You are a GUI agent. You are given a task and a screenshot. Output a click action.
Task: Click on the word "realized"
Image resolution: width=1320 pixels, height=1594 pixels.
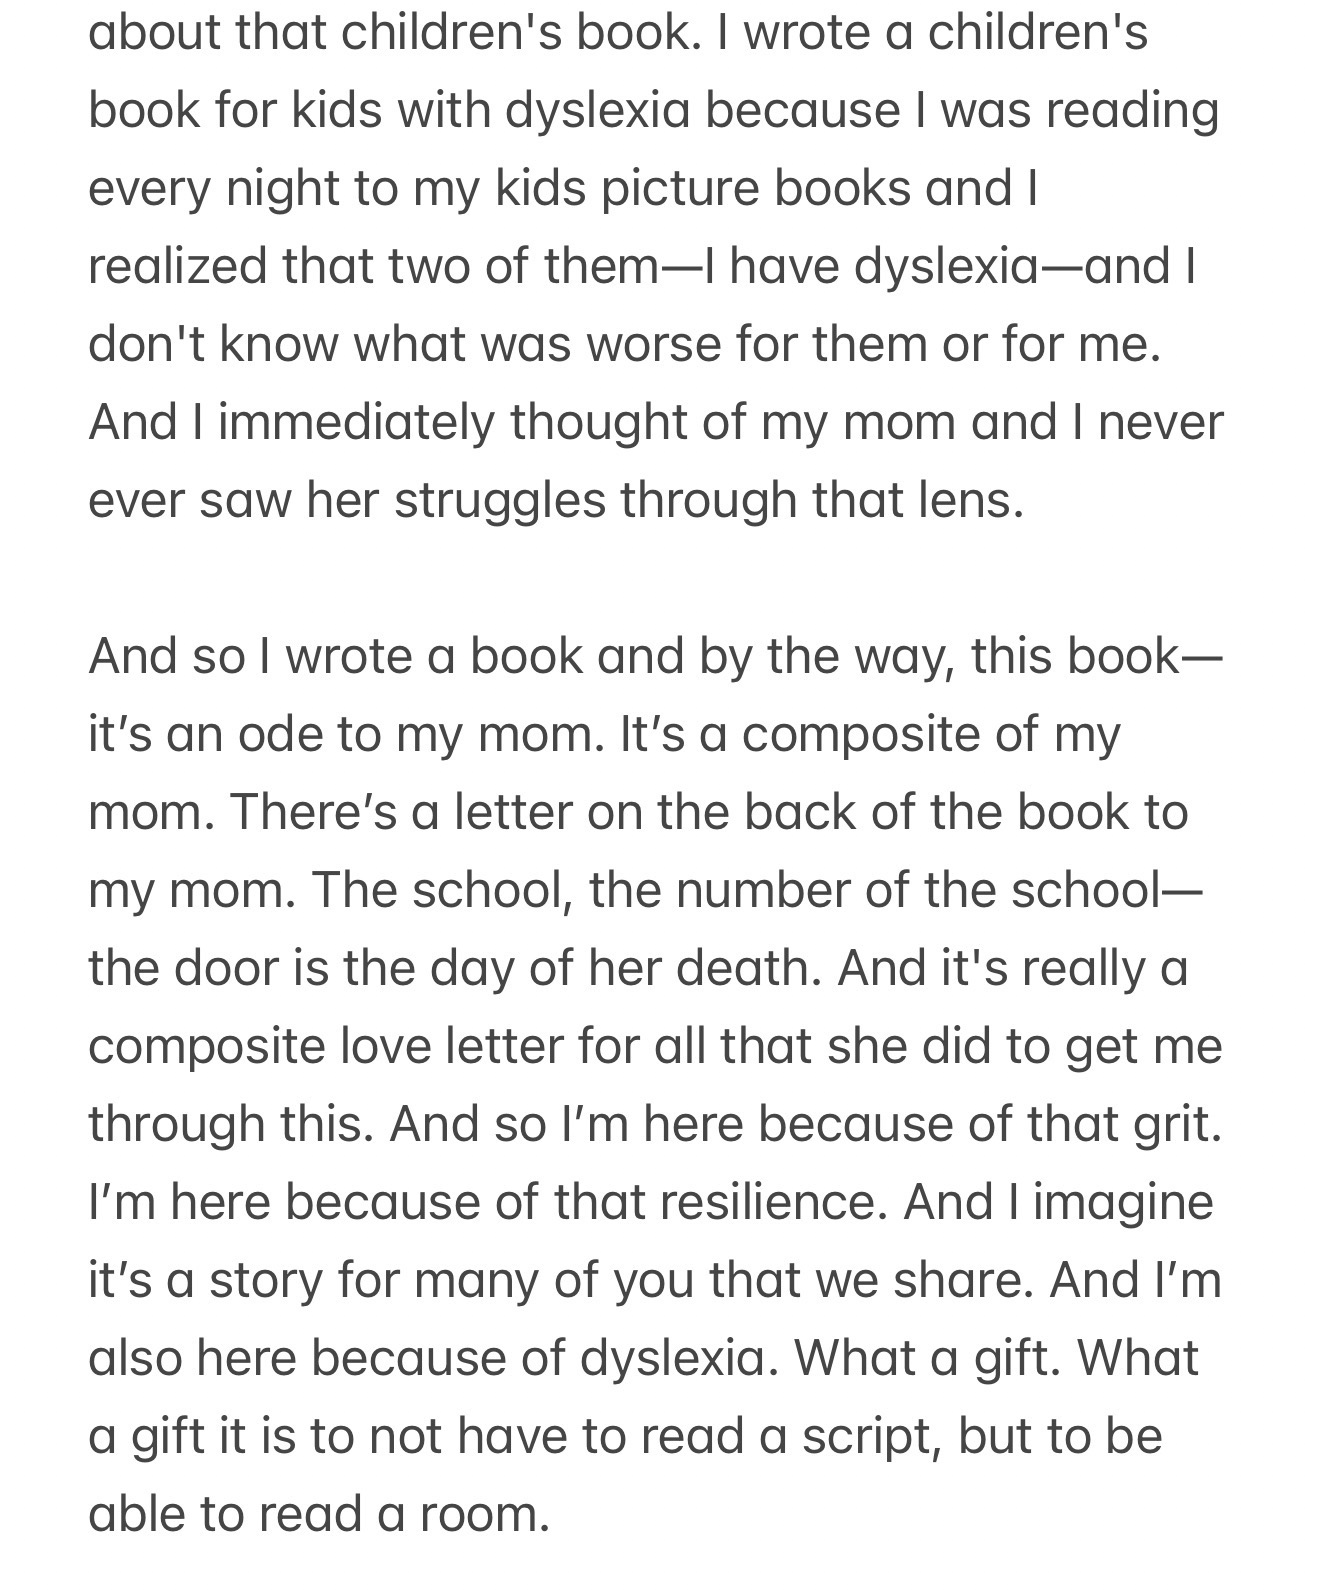click(x=178, y=266)
